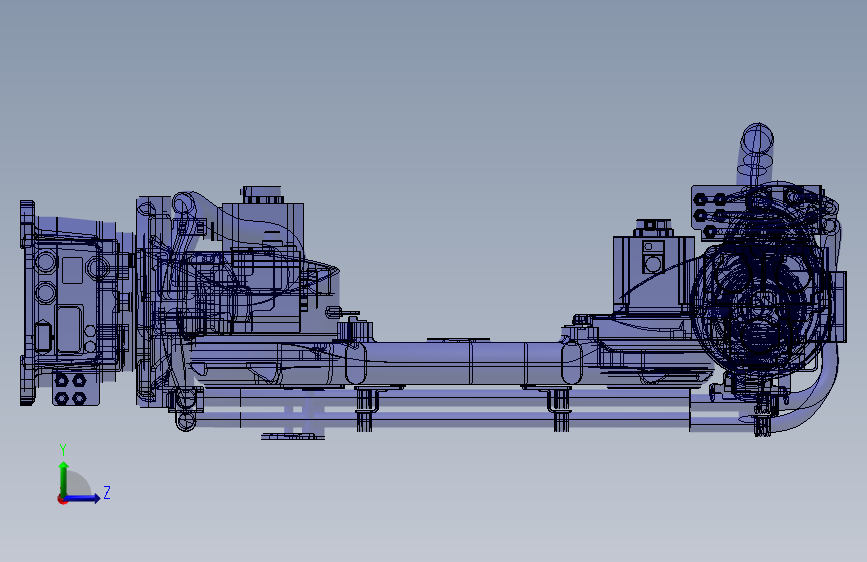
Task: Select the mounting flange at the model's left end
Action: (27, 303)
